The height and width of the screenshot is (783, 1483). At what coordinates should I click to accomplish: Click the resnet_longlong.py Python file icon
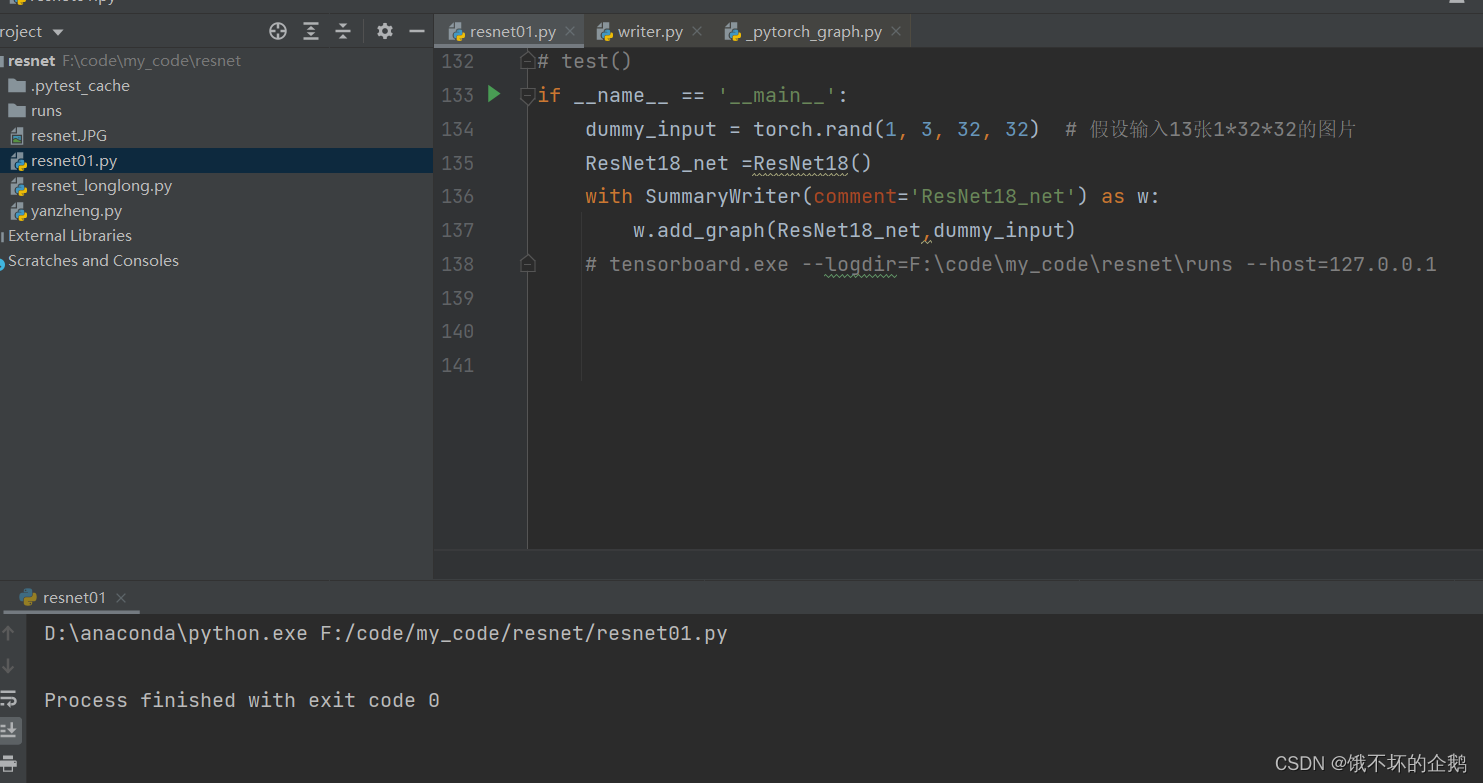(x=17, y=186)
